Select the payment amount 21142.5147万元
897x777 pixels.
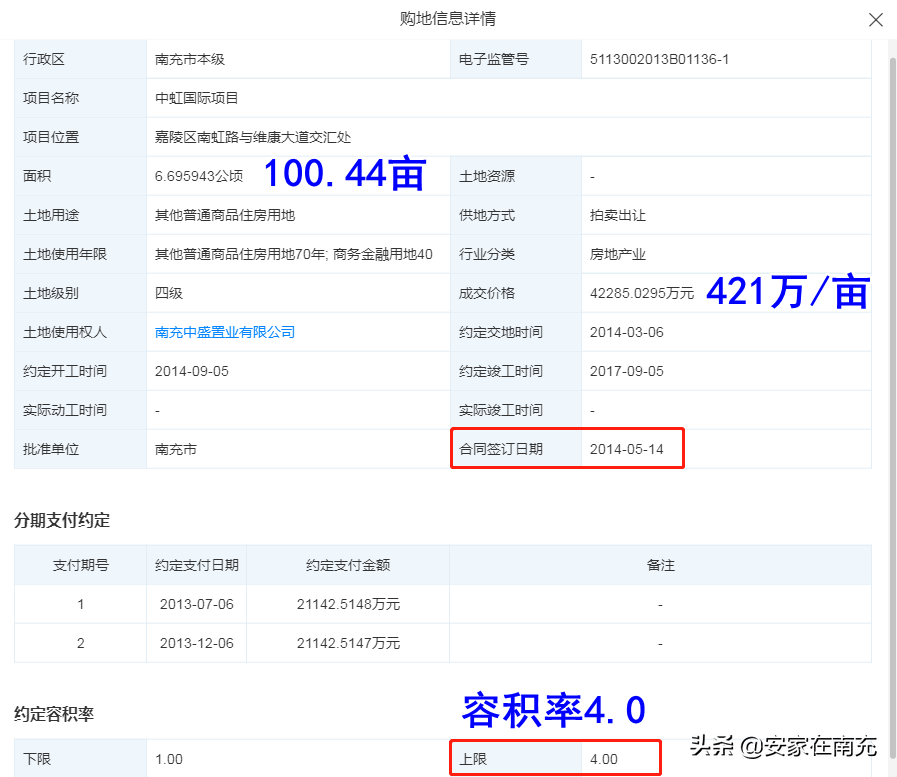coord(348,643)
